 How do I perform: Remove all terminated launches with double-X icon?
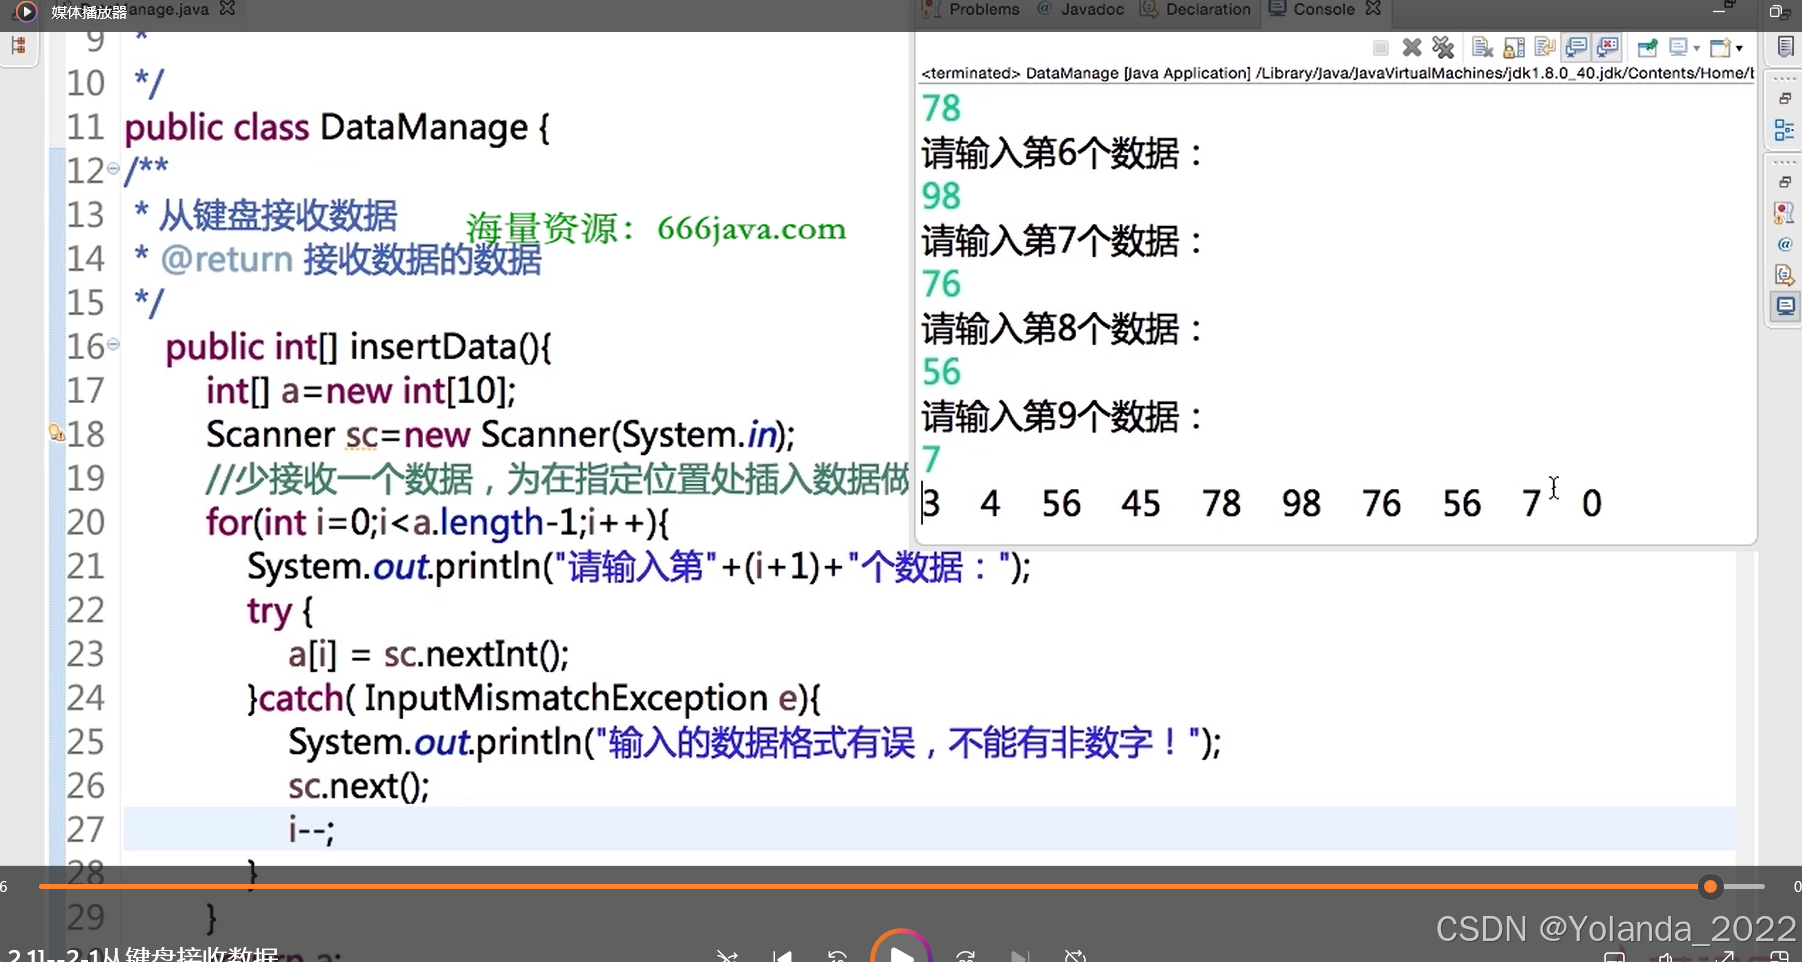(1443, 47)
